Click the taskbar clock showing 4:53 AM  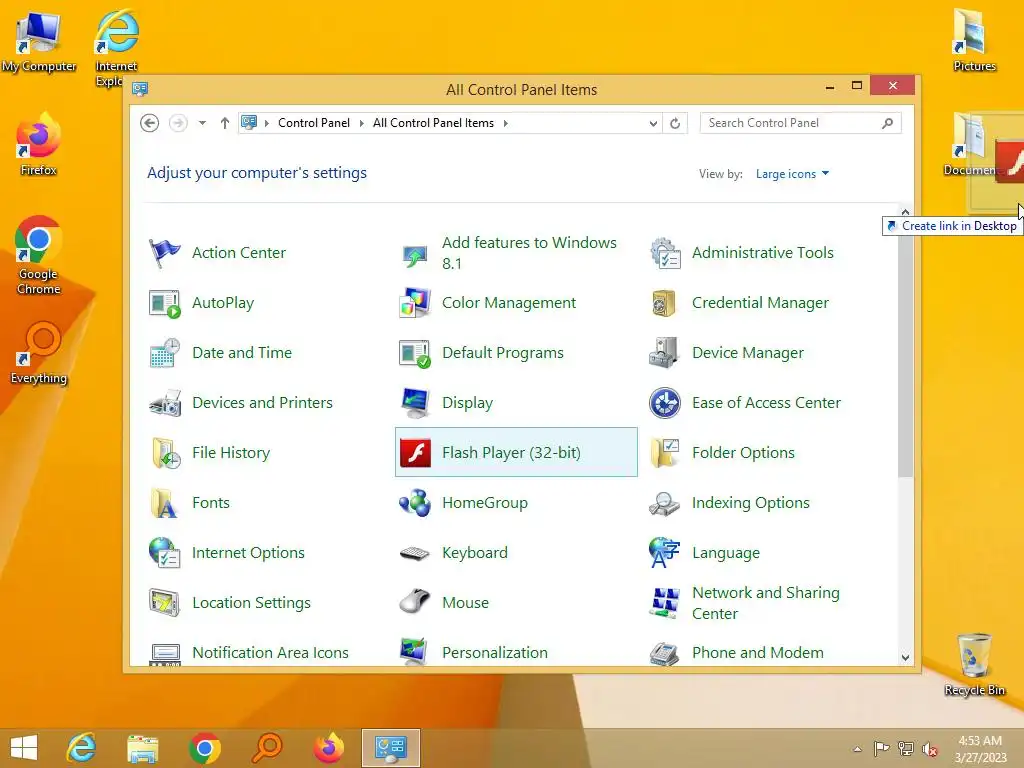[x=980, y=749]
